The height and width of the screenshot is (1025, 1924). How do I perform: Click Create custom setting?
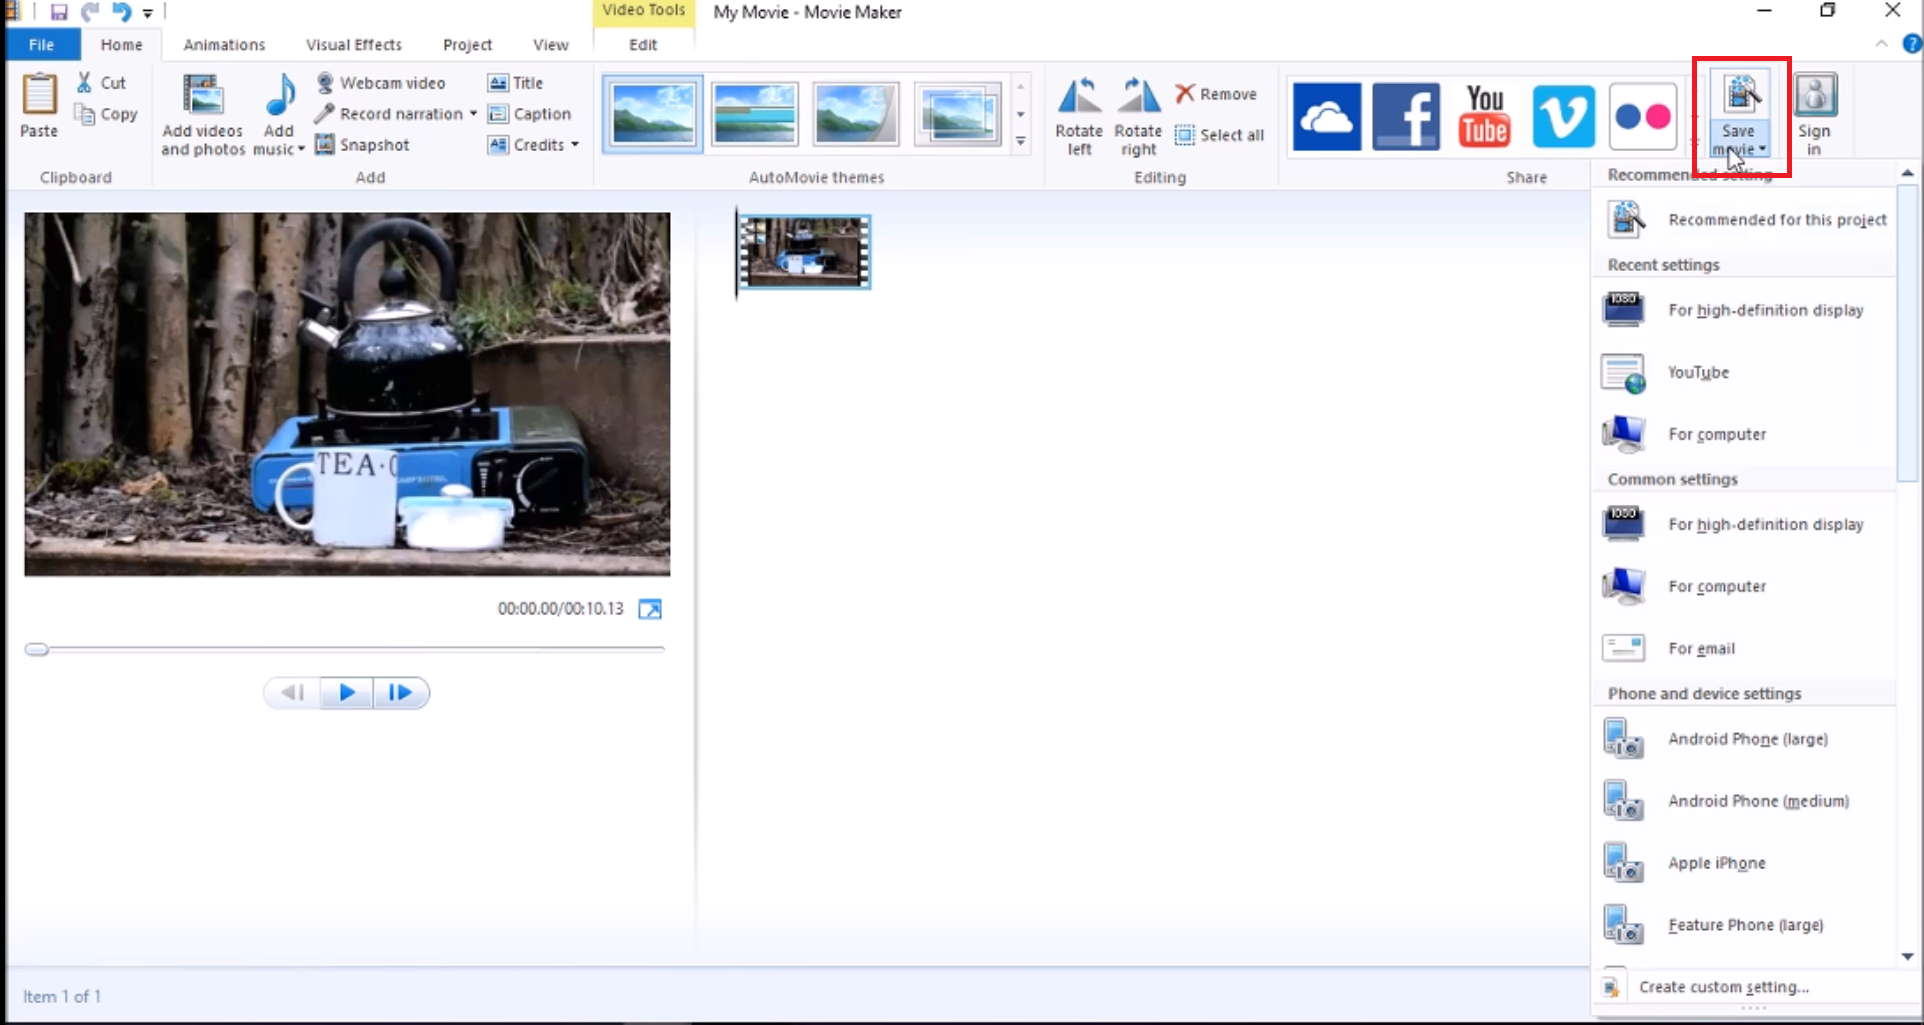click(x=1725, y=986)
